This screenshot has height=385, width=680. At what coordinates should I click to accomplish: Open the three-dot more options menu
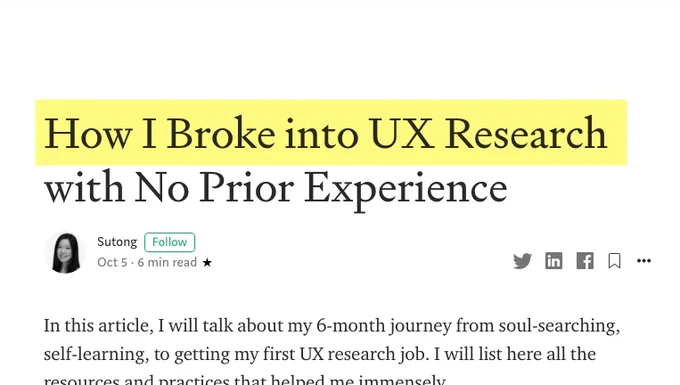(x=644, y=261)
